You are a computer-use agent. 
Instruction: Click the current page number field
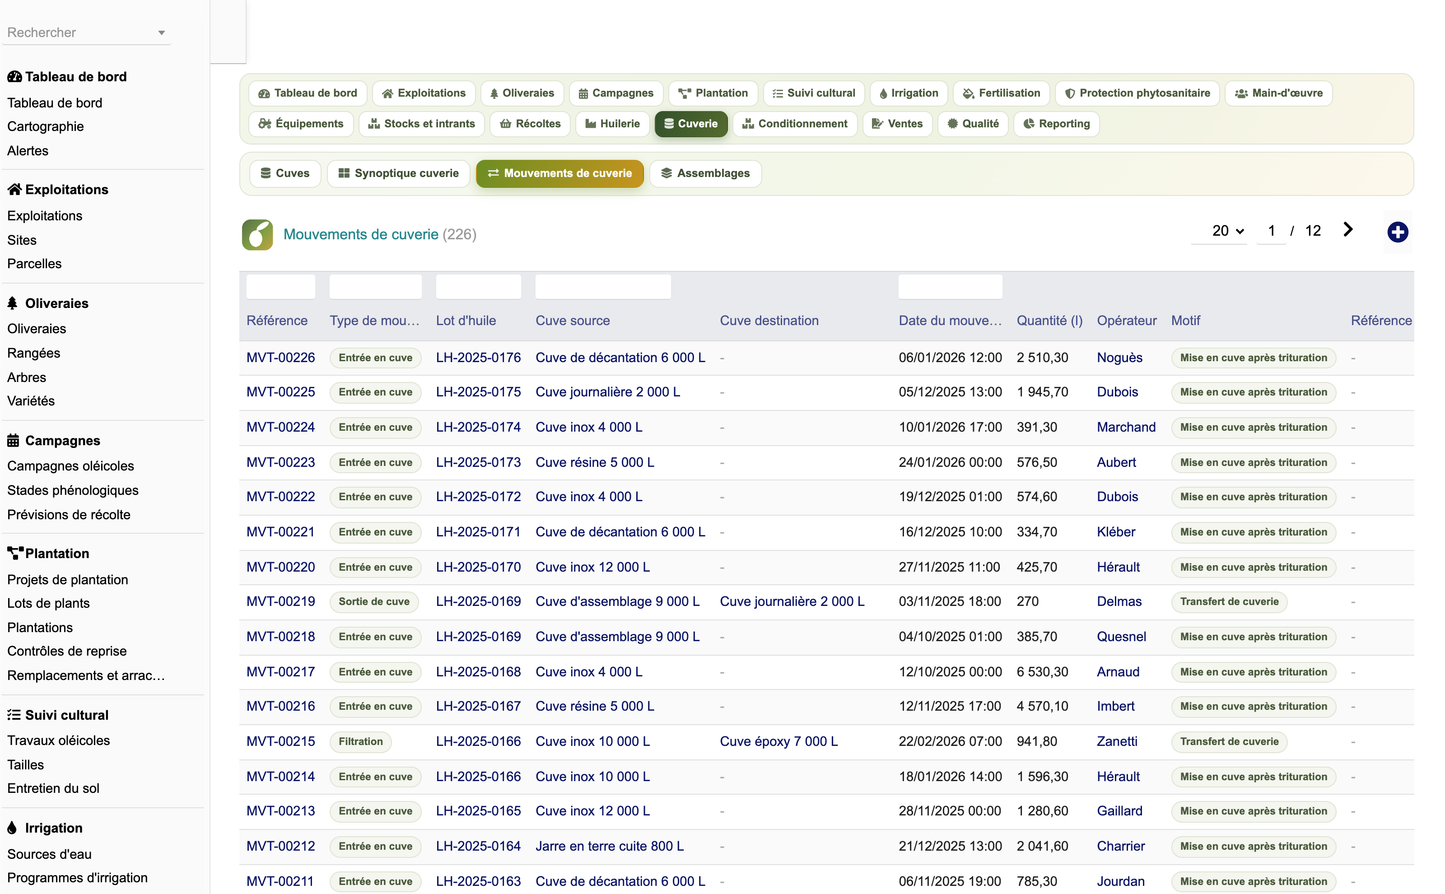pyautogui.click(x=1271, y=231)
